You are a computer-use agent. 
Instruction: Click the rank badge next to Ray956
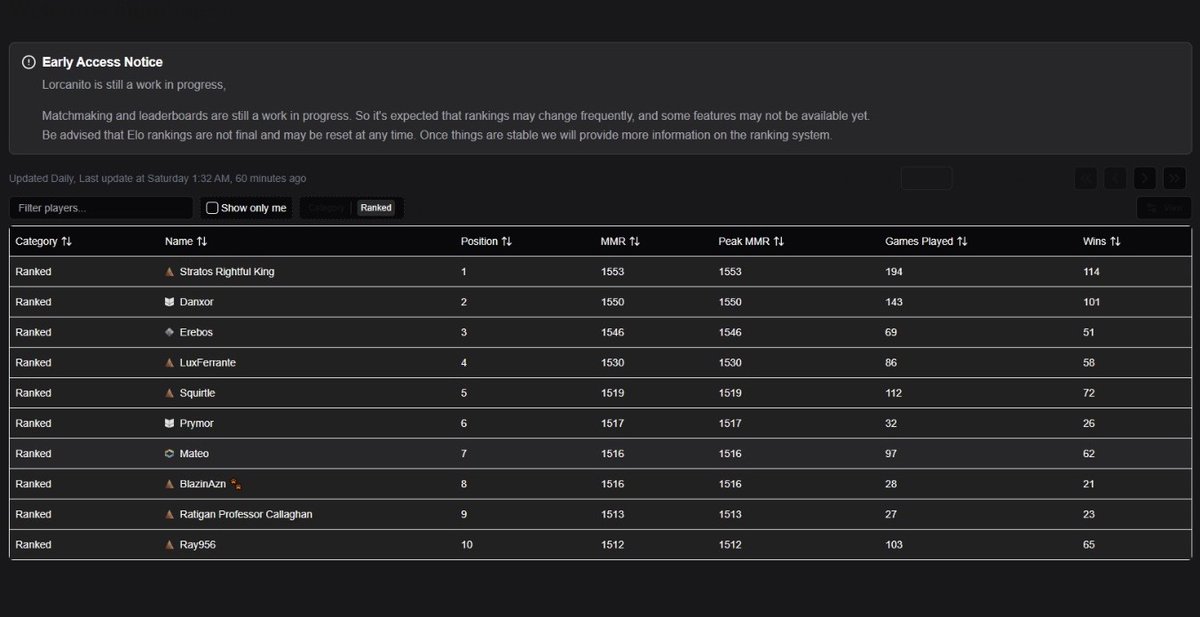170,545
